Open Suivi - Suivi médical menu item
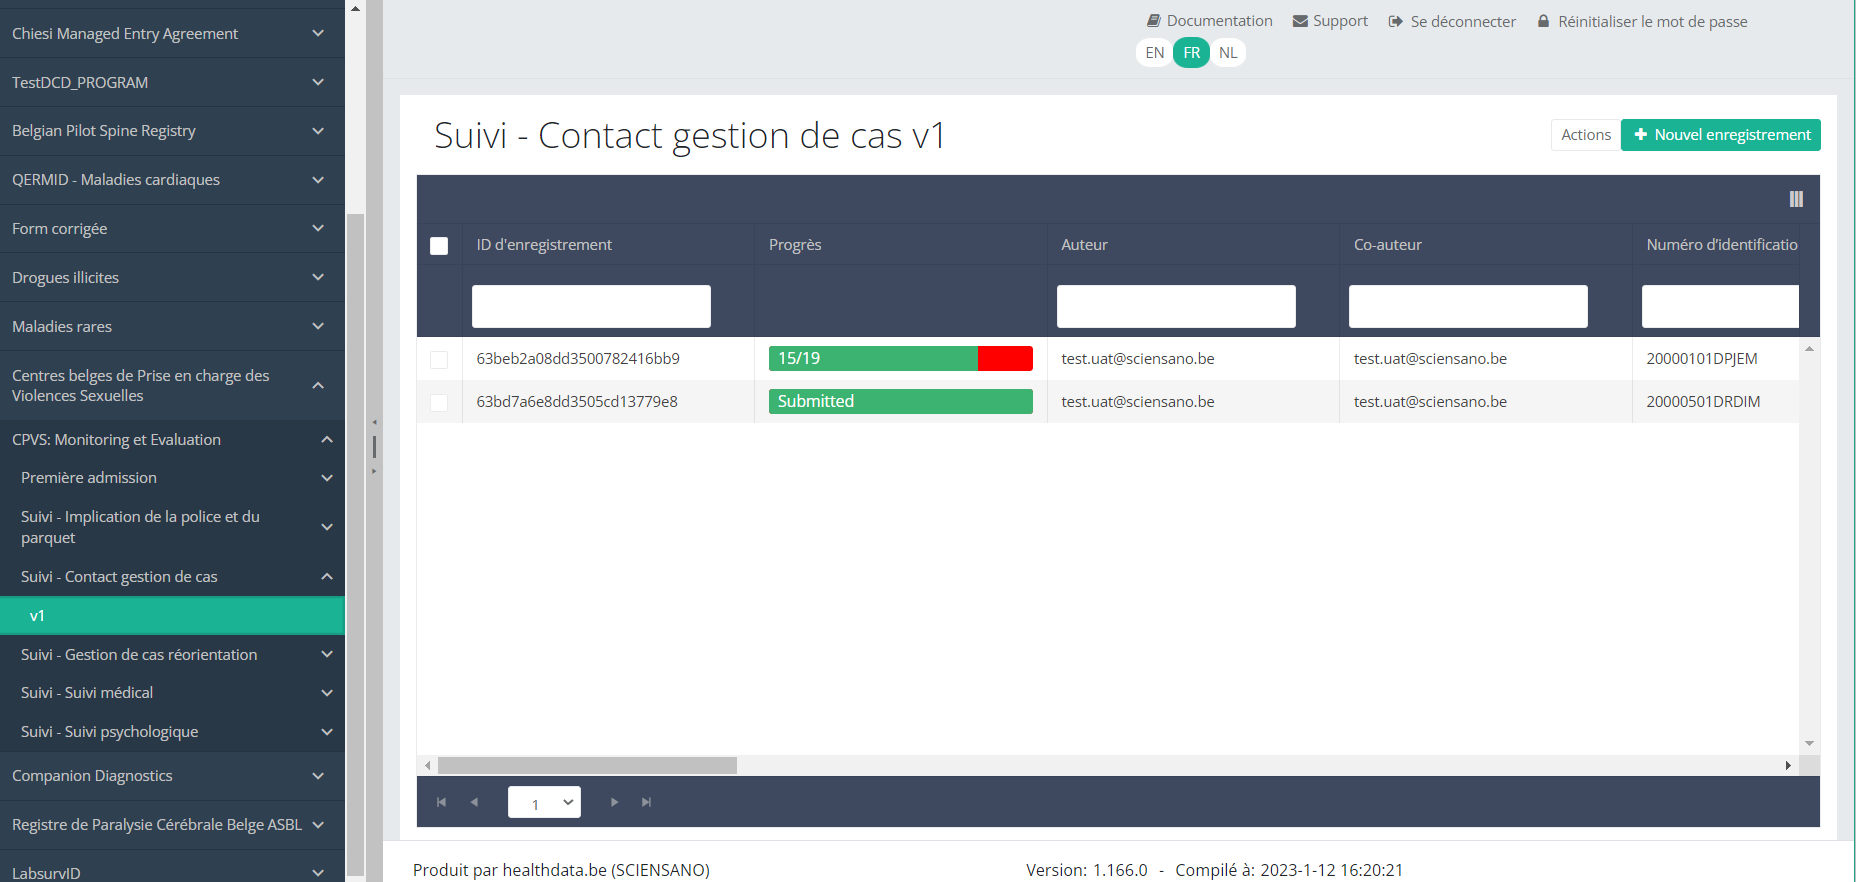 point(172,693)
